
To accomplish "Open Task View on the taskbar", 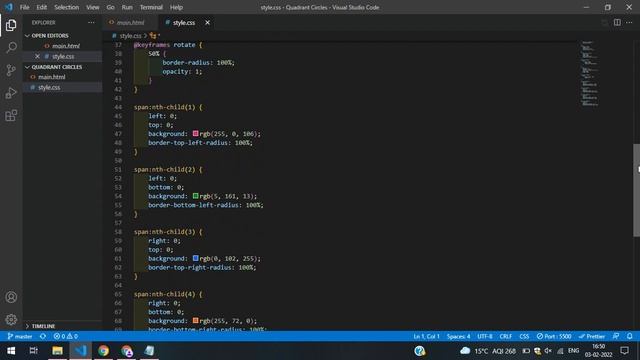I will (33, 351).
